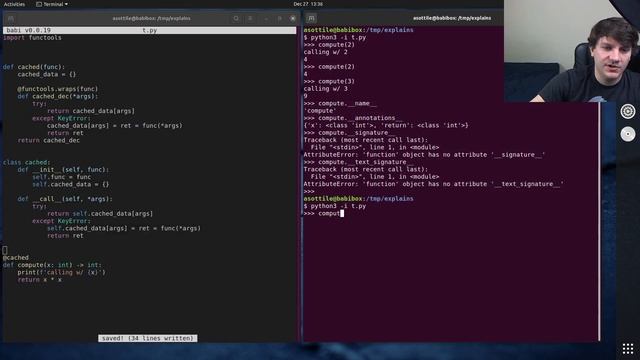Screen dimensions: 640x360
Task: Click the annotations dict output line
Action: point(386,126)
